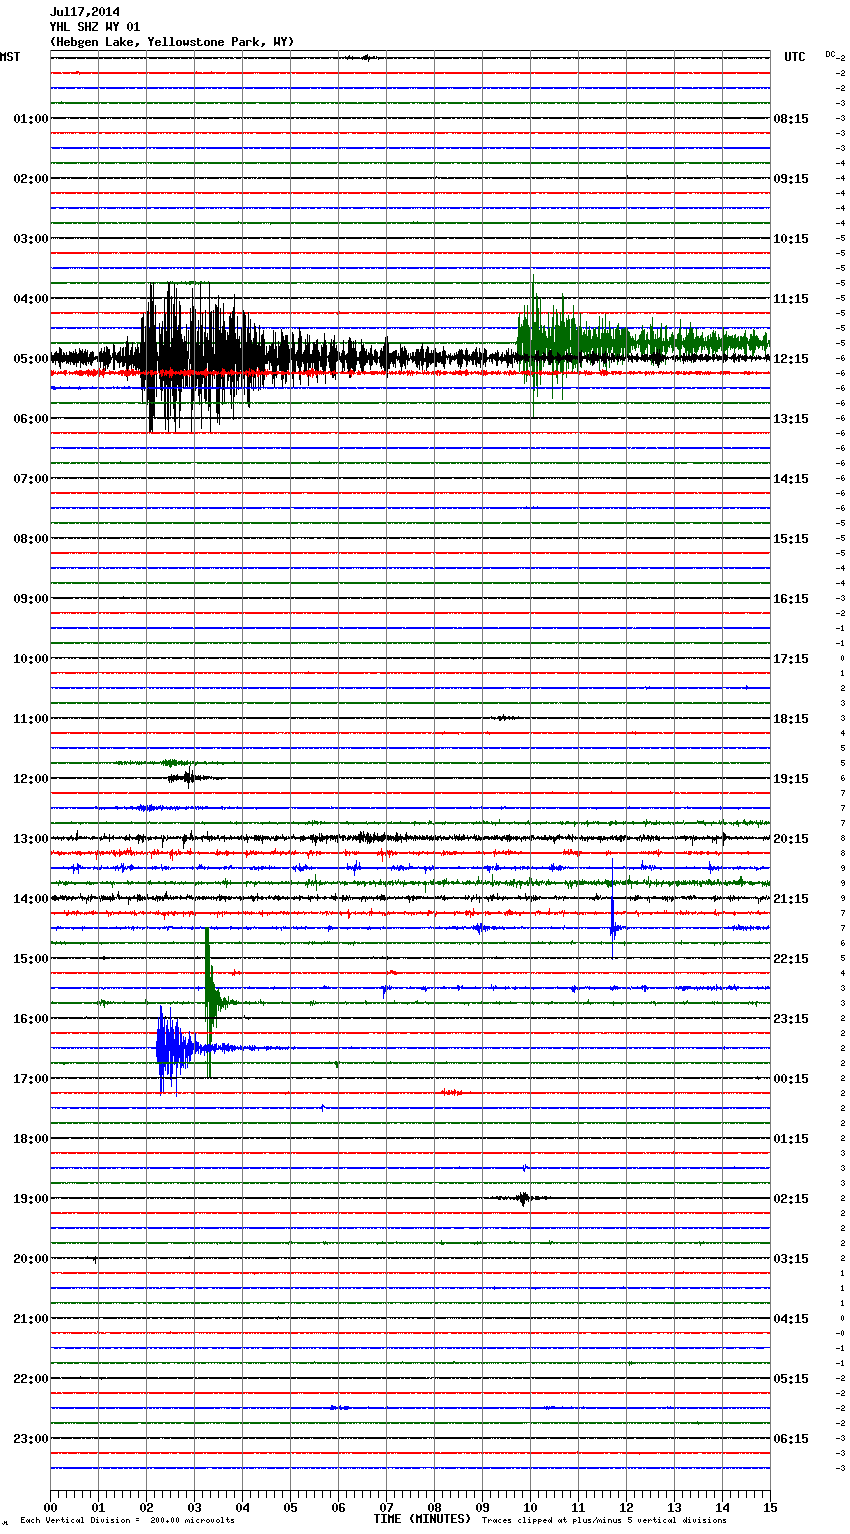Click the Hebgen Lake, Yellowstone Park location text
This screenshot has height=1534, width=850.
click(171, 42)
